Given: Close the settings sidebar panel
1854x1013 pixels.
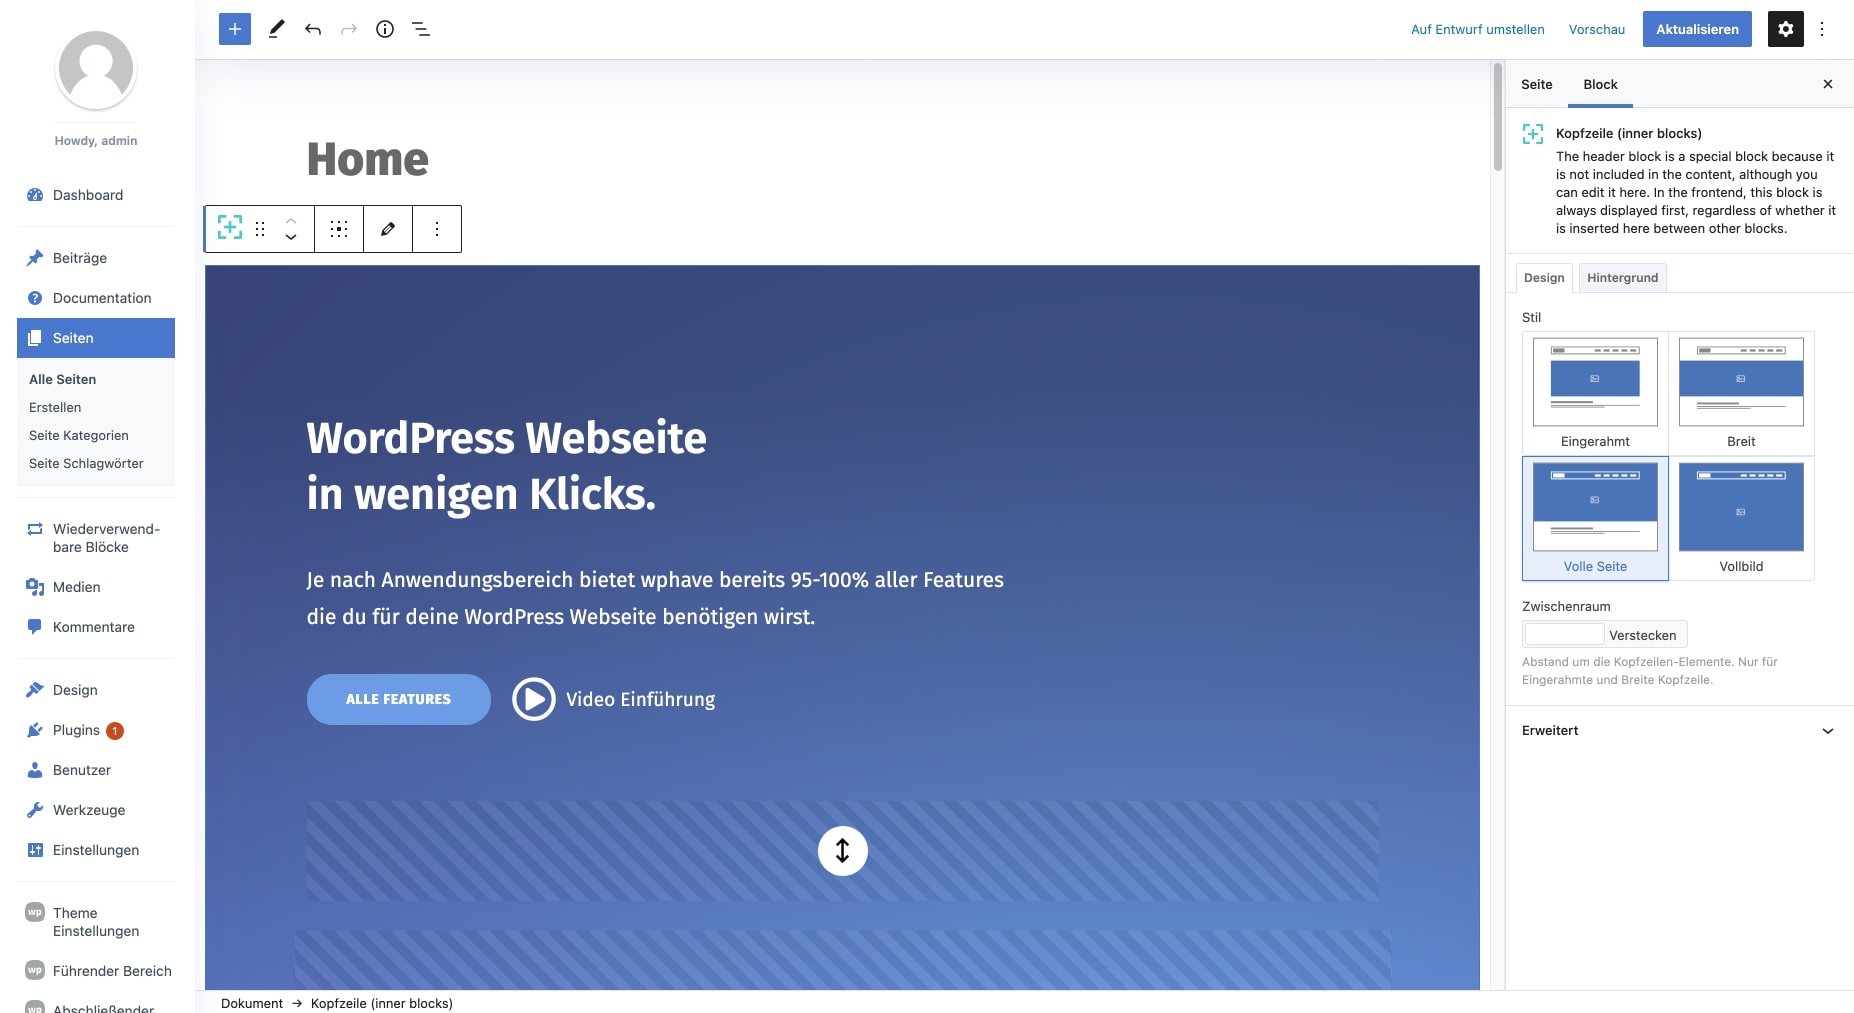Looking at the screenshot, I should click(x=1828, y=84).
